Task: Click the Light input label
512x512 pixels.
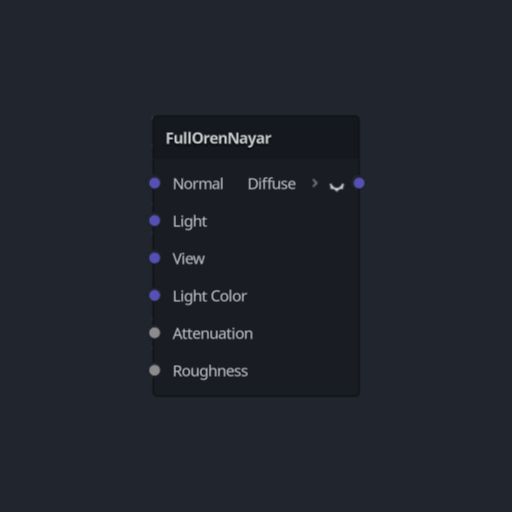Action: coord(190,222)
